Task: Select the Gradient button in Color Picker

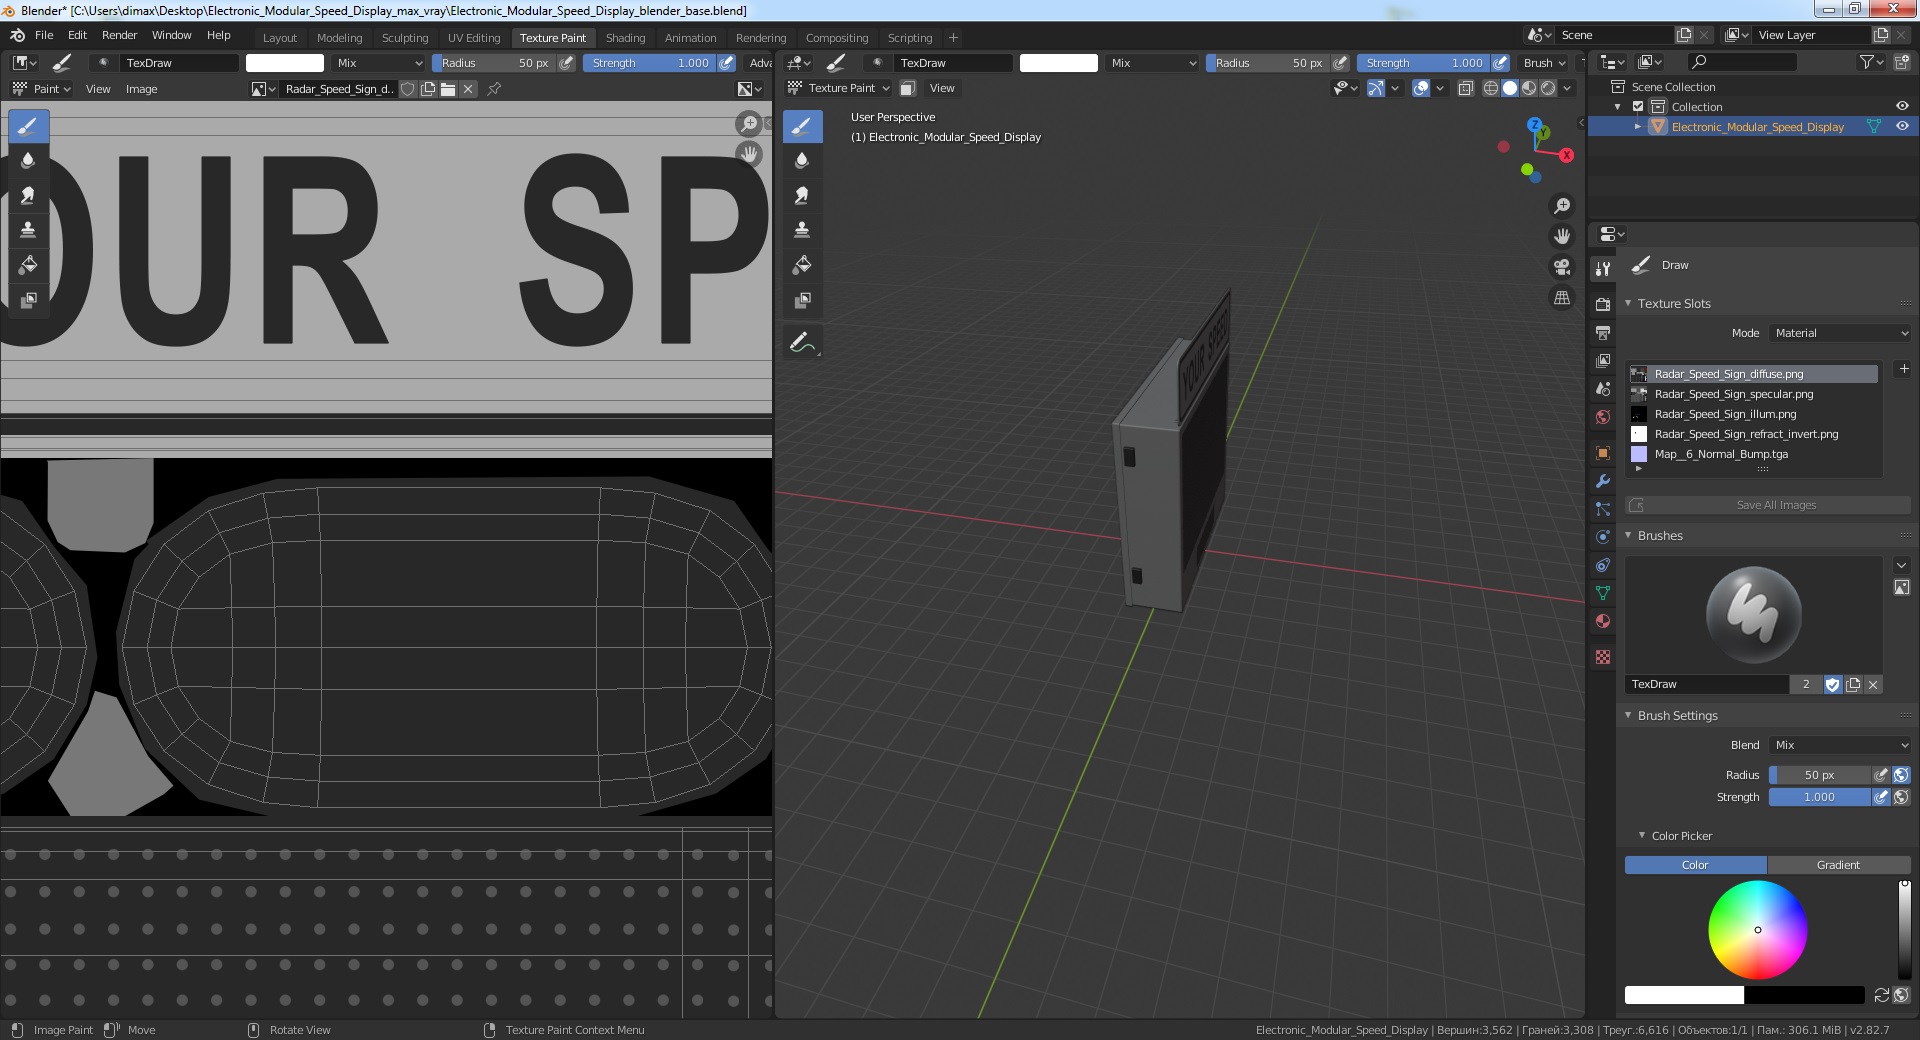Action: tap(1839, 865)
